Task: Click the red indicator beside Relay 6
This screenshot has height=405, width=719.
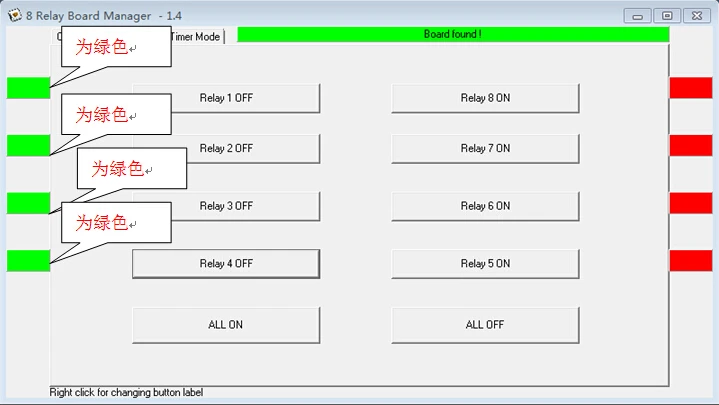Action: [691, 203]
